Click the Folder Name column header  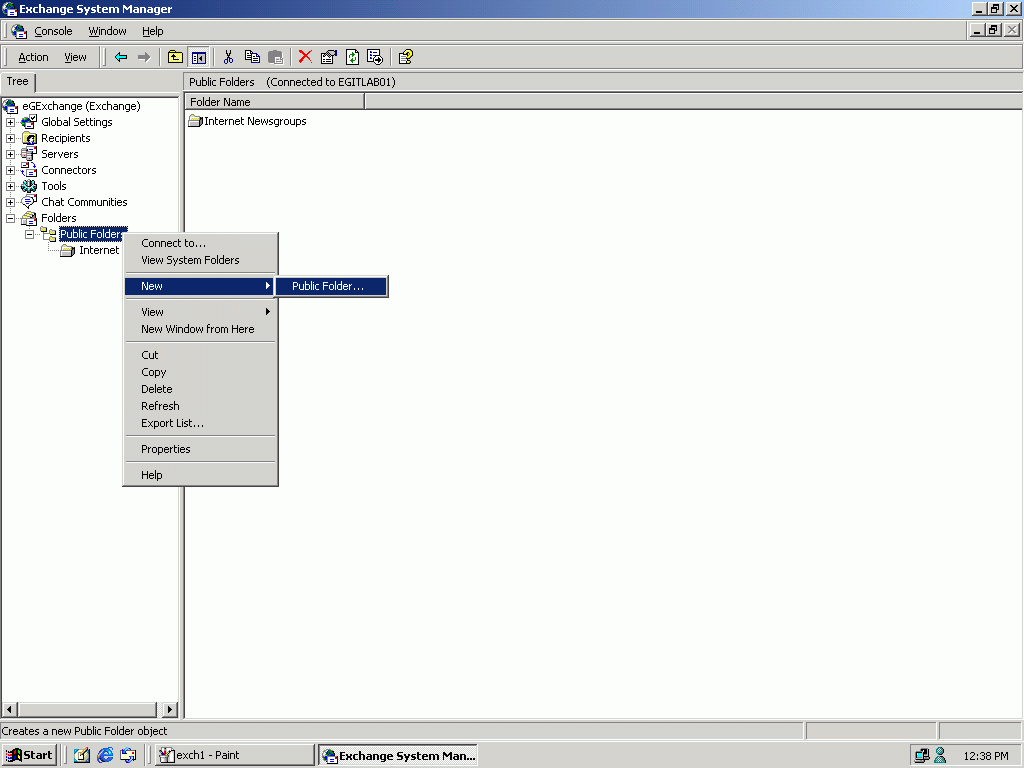(274, 102)
